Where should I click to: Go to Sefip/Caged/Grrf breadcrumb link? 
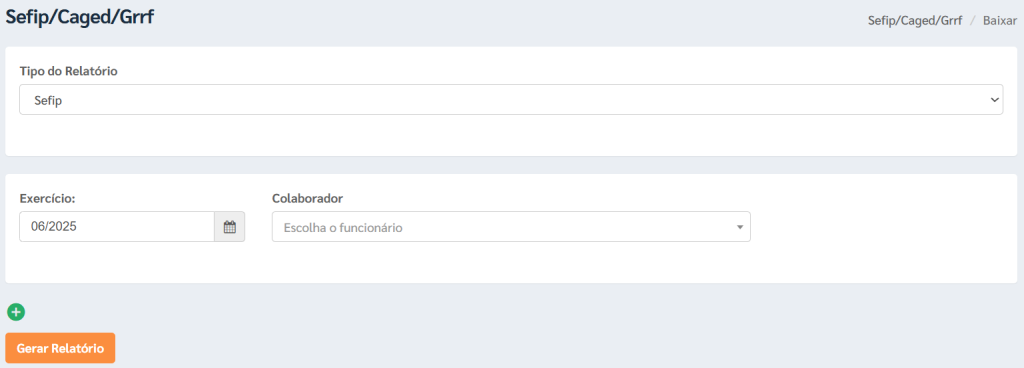(x=915, y=20)
